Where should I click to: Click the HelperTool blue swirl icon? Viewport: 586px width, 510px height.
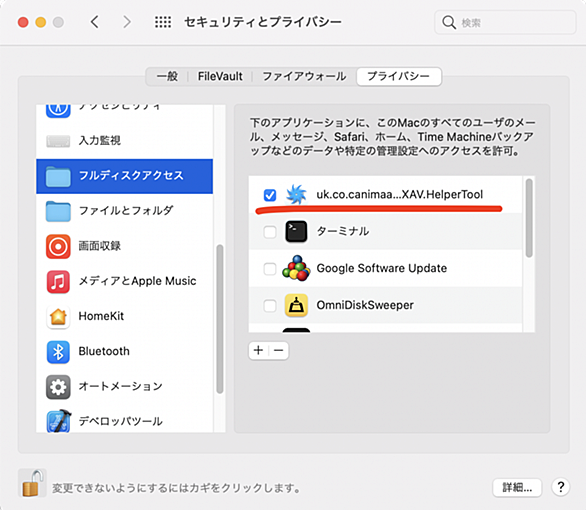pyautogui.click(x=296, y=195)
